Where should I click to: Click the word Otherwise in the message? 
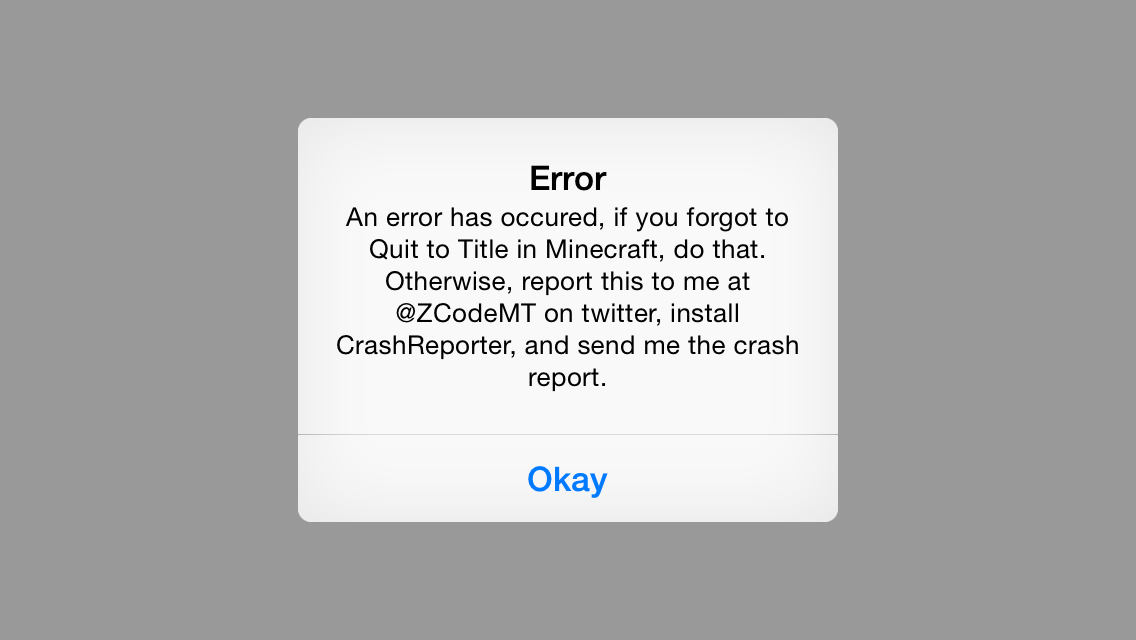(449, 281)
